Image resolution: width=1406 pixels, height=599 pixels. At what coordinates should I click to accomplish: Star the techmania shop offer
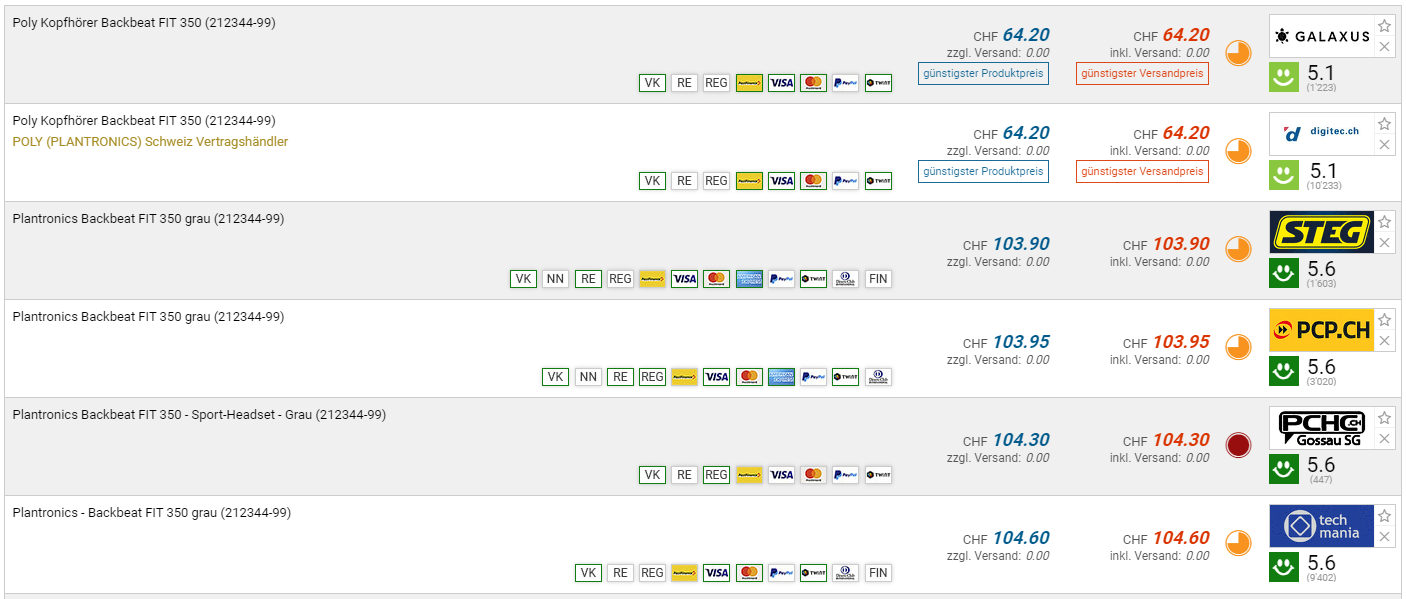point(1384,516)
